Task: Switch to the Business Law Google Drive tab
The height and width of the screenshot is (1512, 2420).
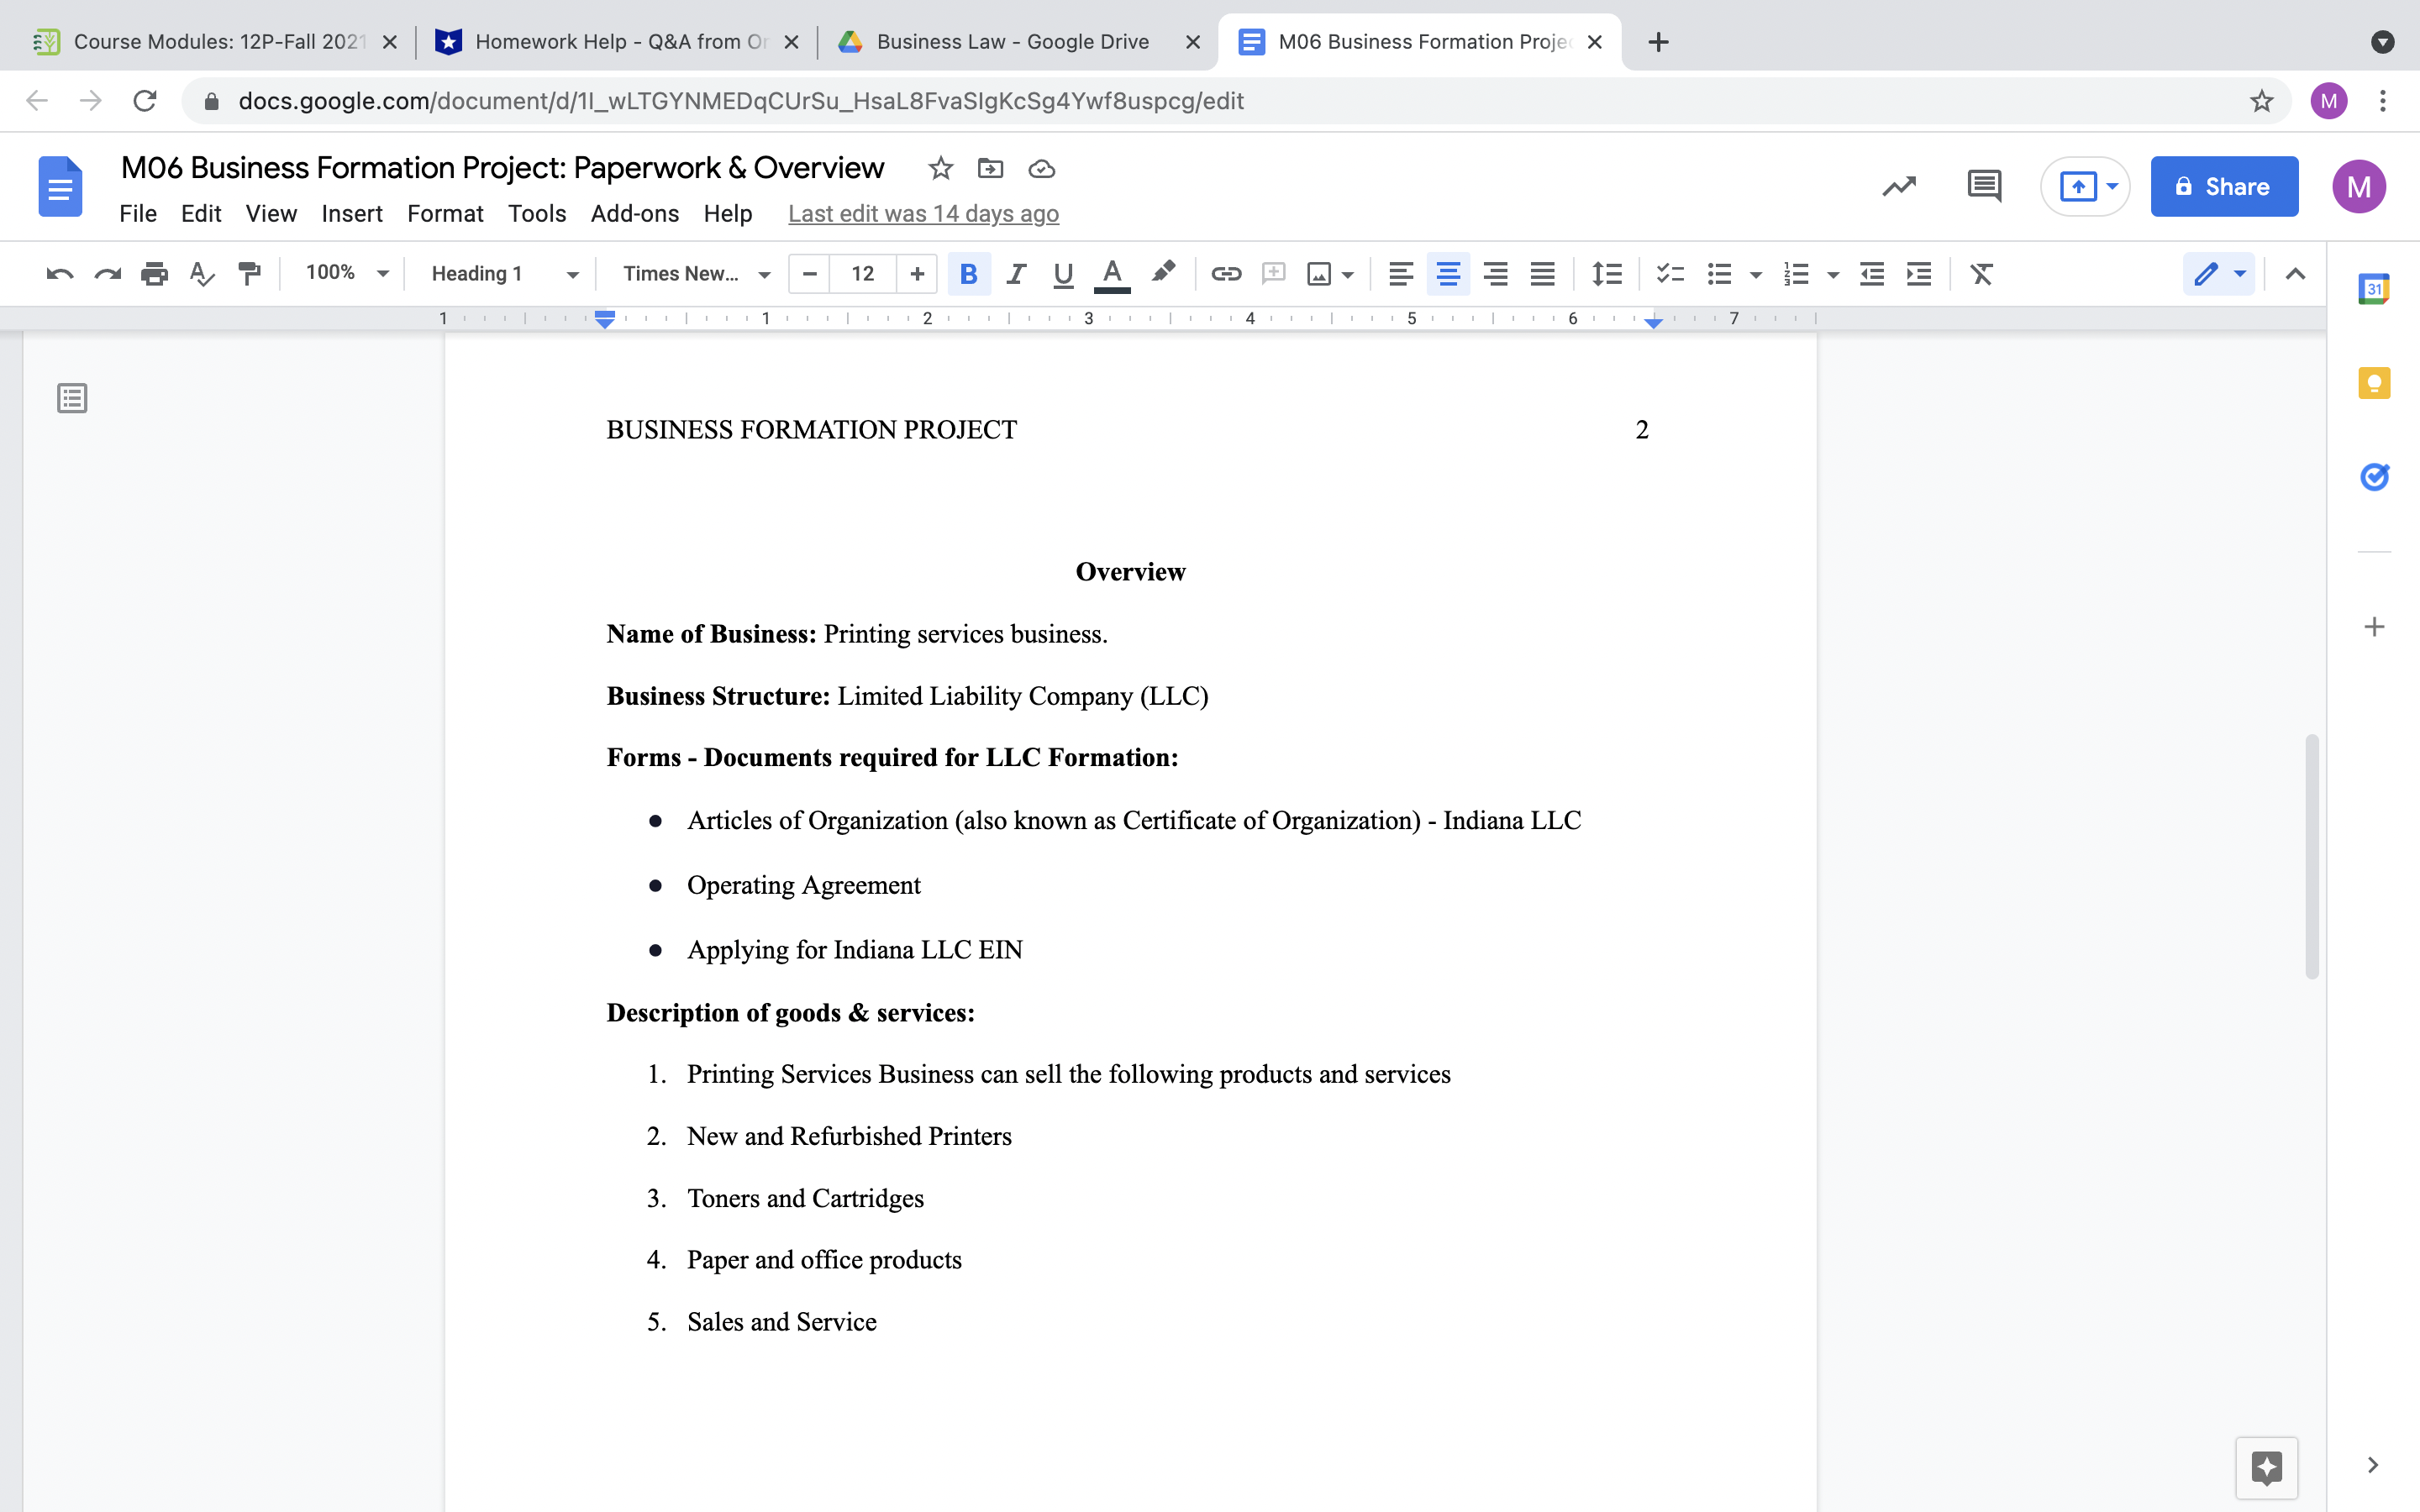Action: [1012, 41]
